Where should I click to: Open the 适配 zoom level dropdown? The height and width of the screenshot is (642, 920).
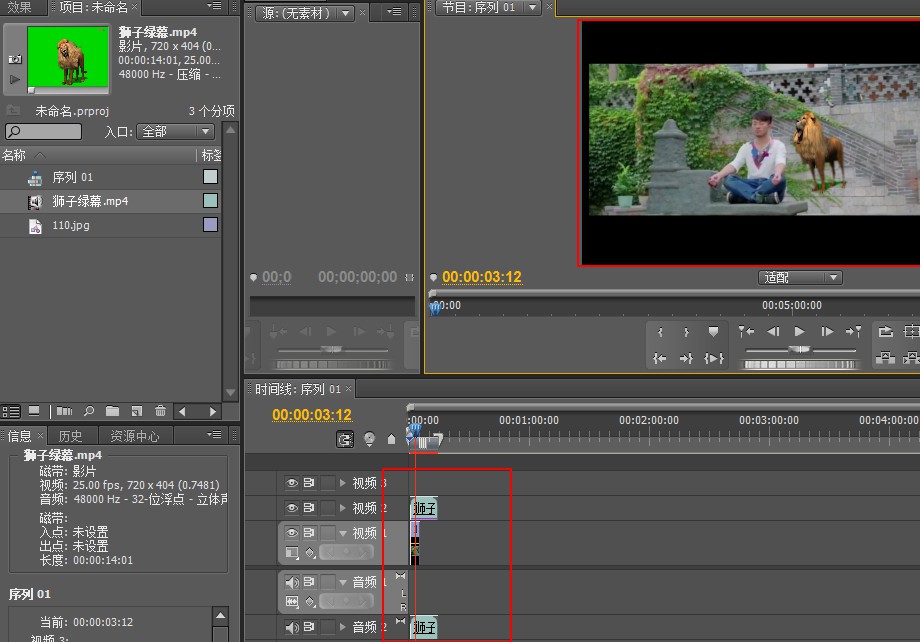click(800, 277)
